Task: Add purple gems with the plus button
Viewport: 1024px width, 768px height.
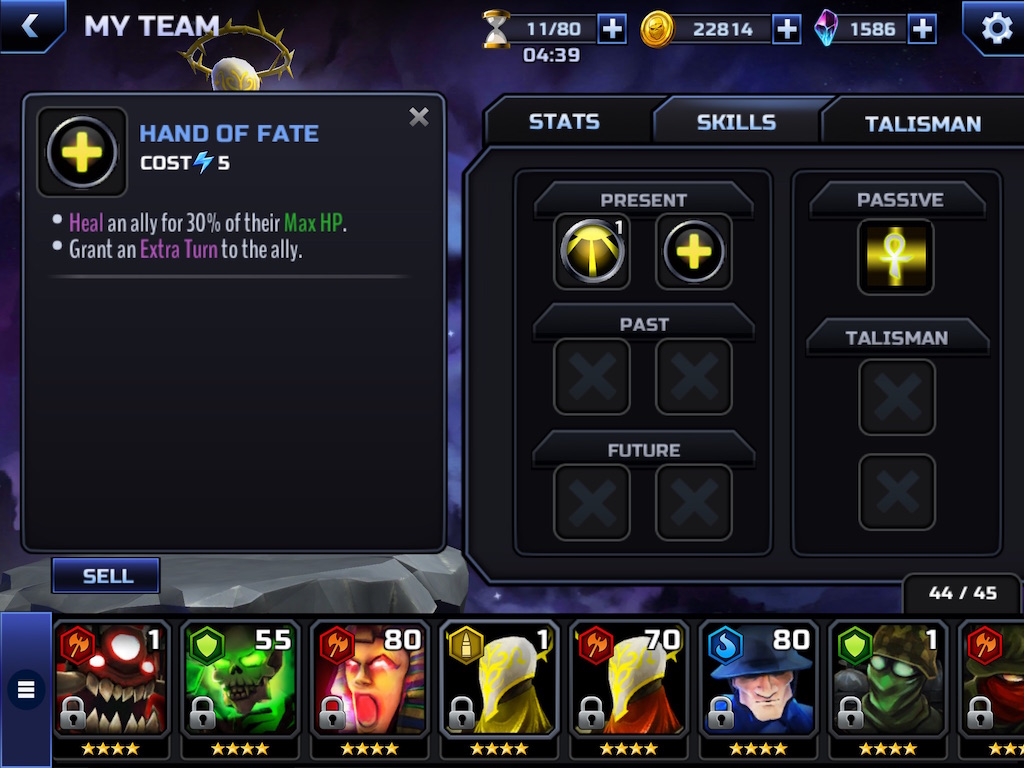Action: point(921,29)
